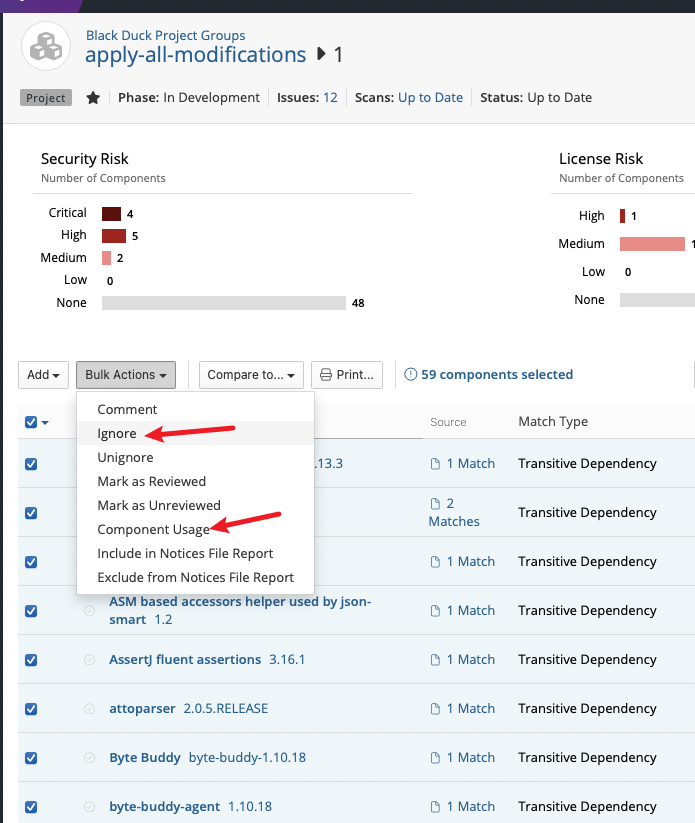Uncheck the ASM based accessors helper checkbox

point(31,611)
